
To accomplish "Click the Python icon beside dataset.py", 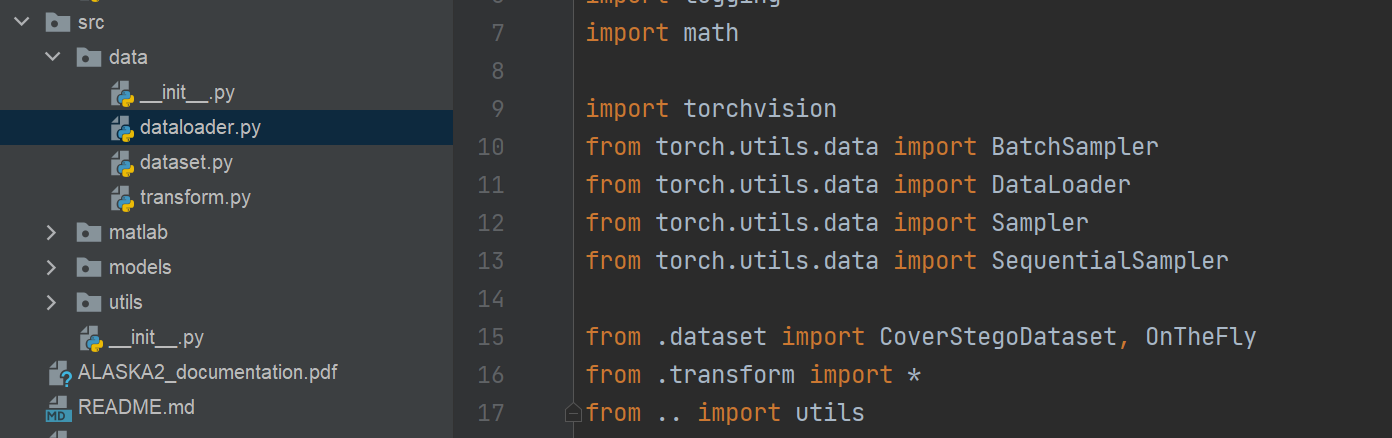I will [x=122, y=163].
